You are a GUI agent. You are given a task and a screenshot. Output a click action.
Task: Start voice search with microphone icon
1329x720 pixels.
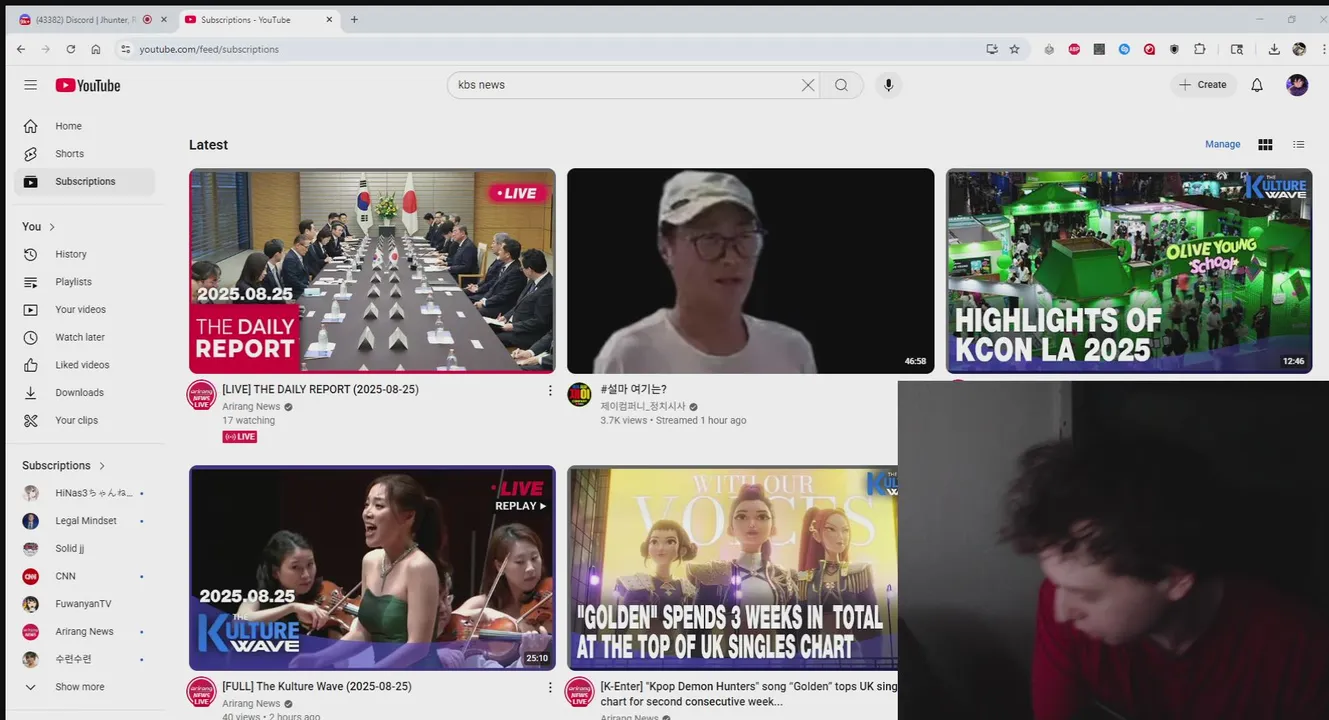pos(888,85)
